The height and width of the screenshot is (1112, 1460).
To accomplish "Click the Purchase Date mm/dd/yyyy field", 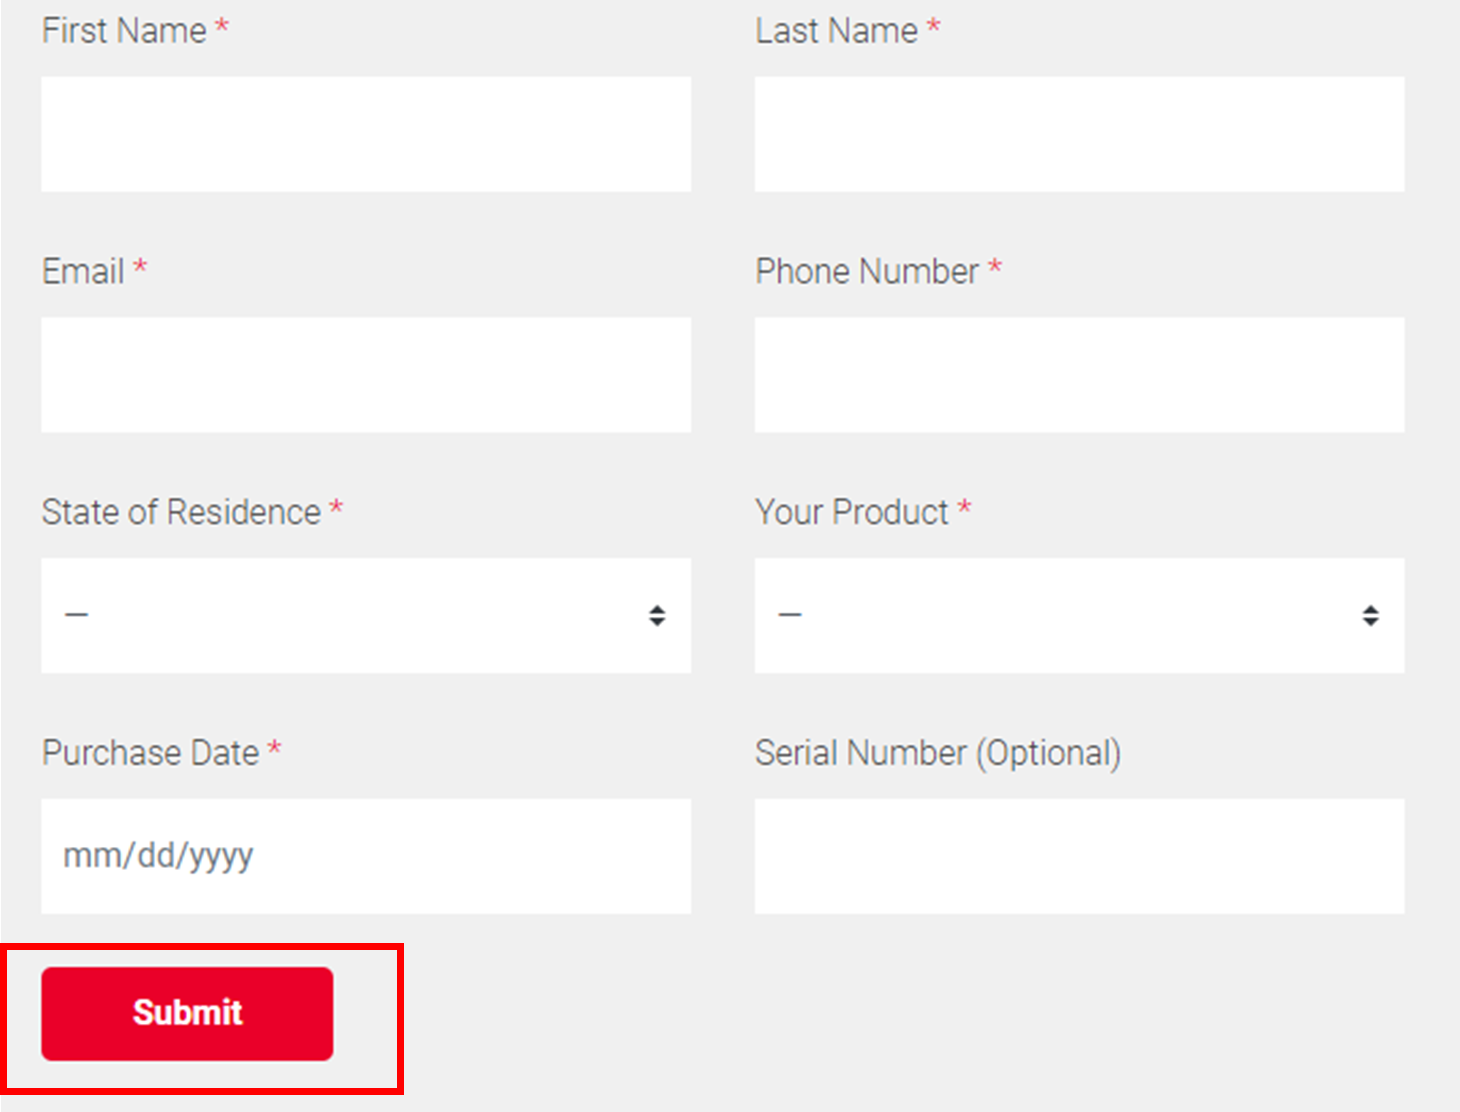I will click(x=366, y=856).
